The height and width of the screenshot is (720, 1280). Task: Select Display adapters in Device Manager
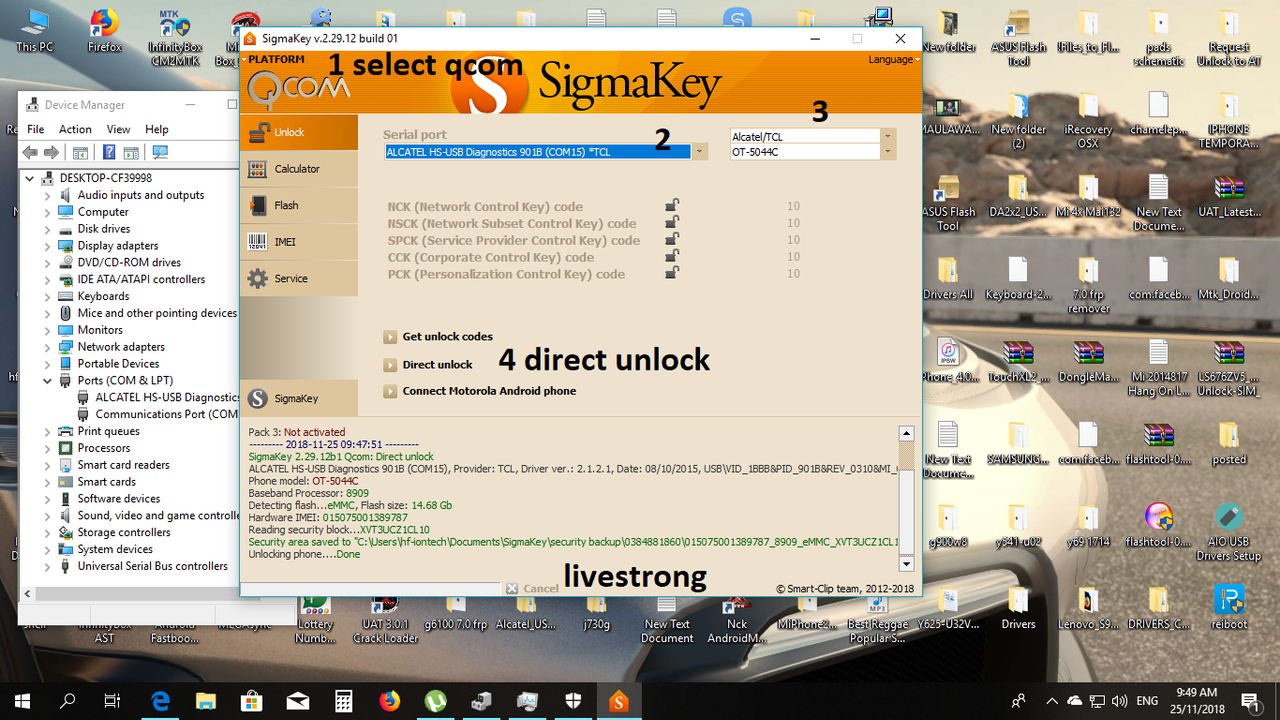(x=118, y=246)
